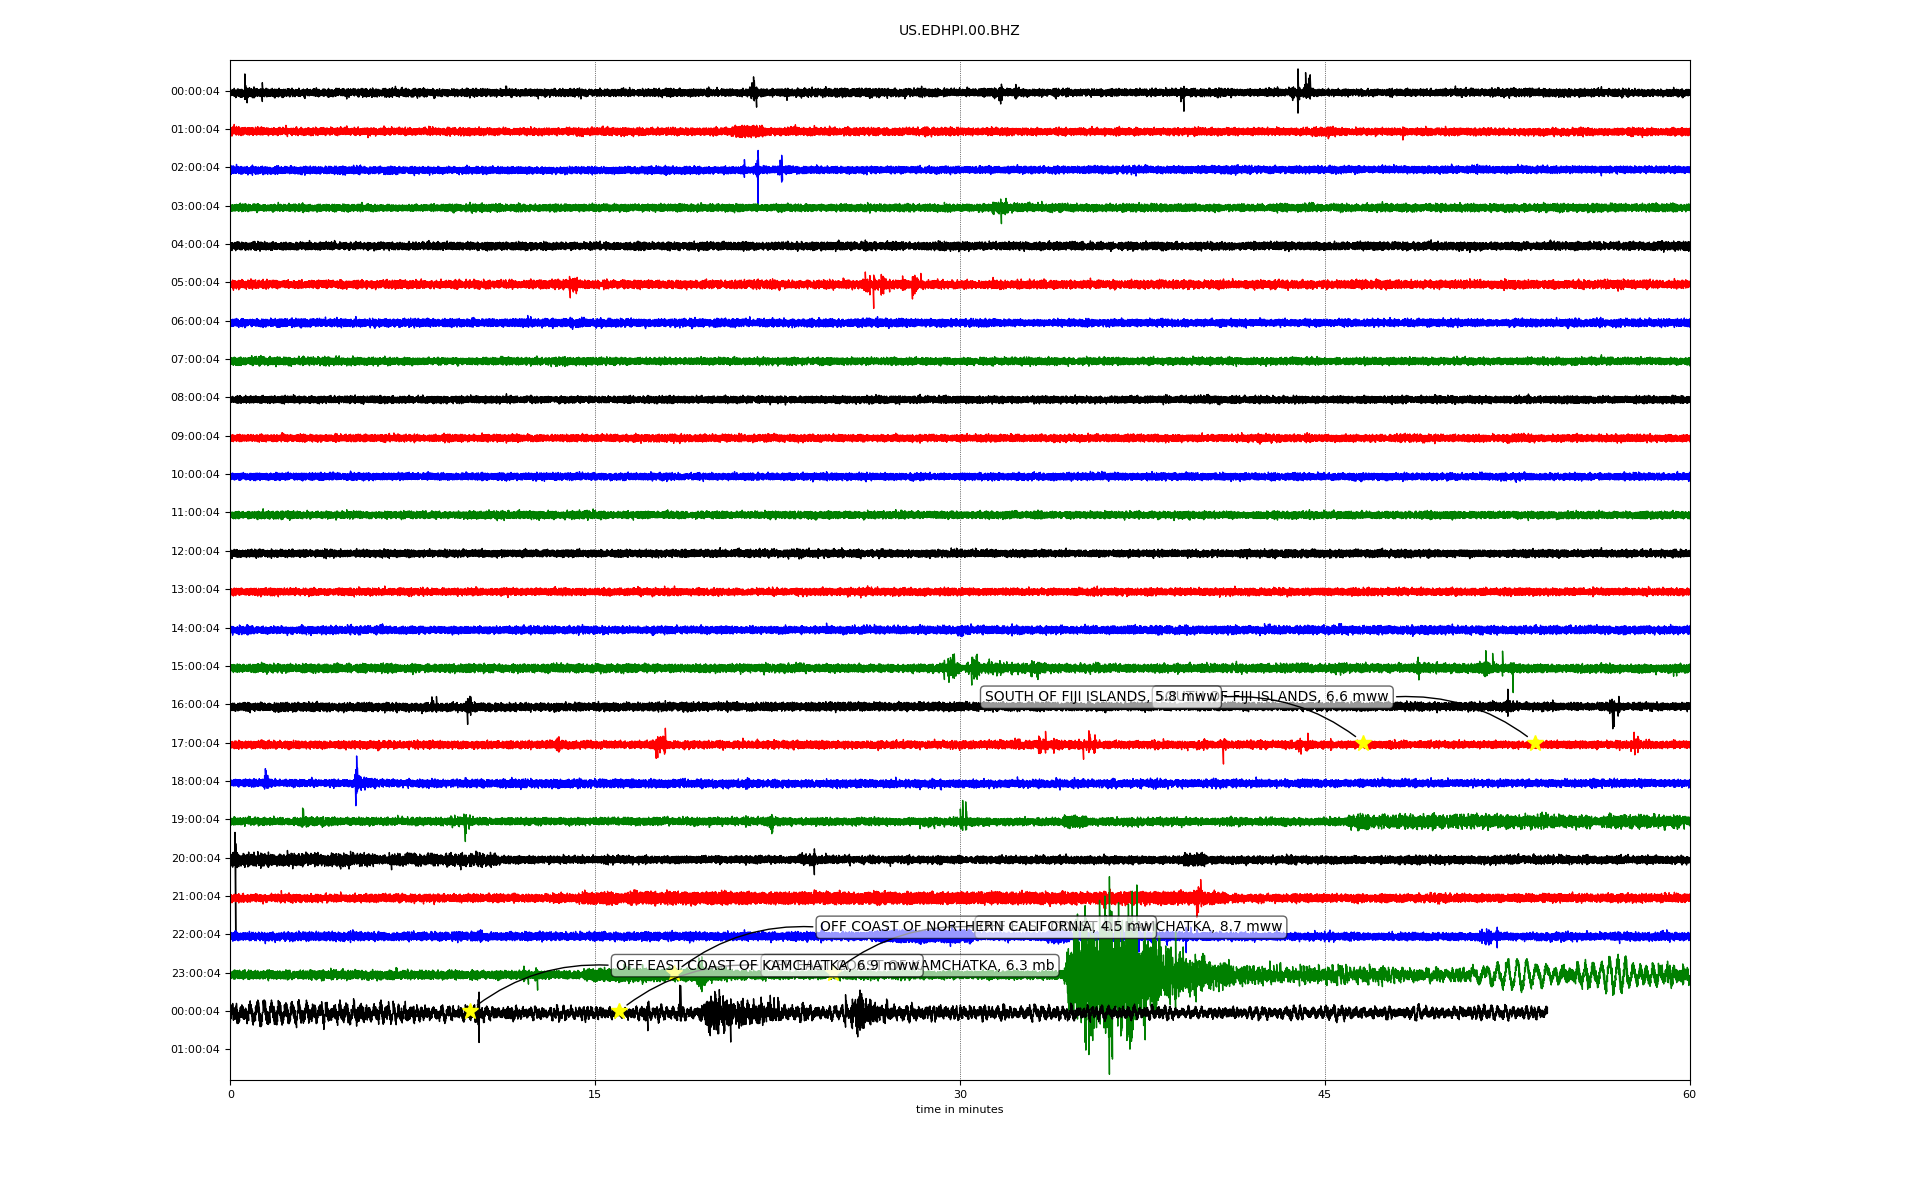This screenshot has width=1920, height=1200.
Task: Click the x-axis tick label 60
Action: pos(1689,1095)
